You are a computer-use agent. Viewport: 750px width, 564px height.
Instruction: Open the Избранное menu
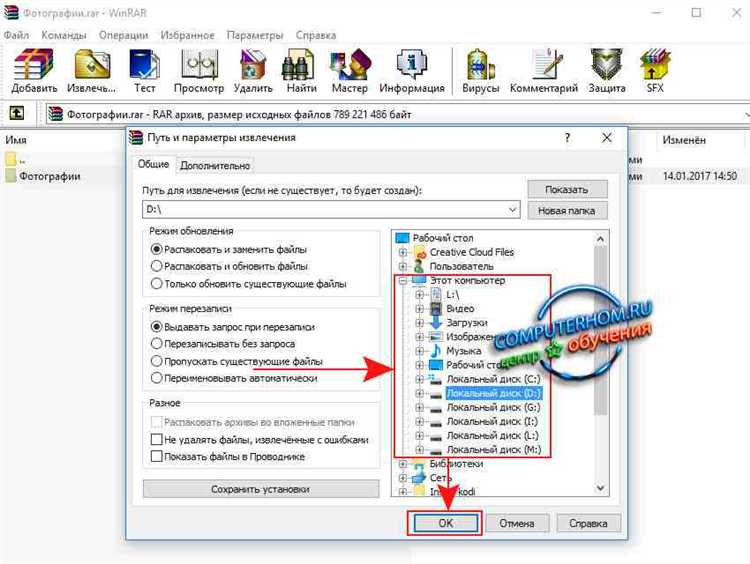[x=187, y=35]
